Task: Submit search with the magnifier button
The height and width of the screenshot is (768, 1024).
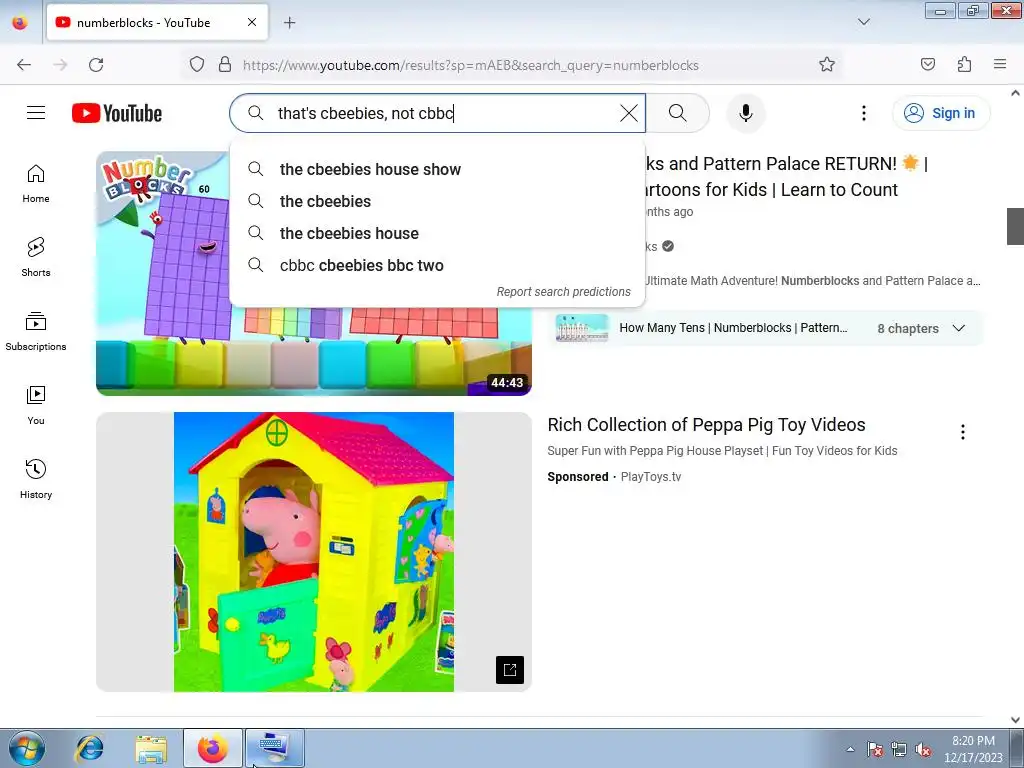Action: point(677,113)
